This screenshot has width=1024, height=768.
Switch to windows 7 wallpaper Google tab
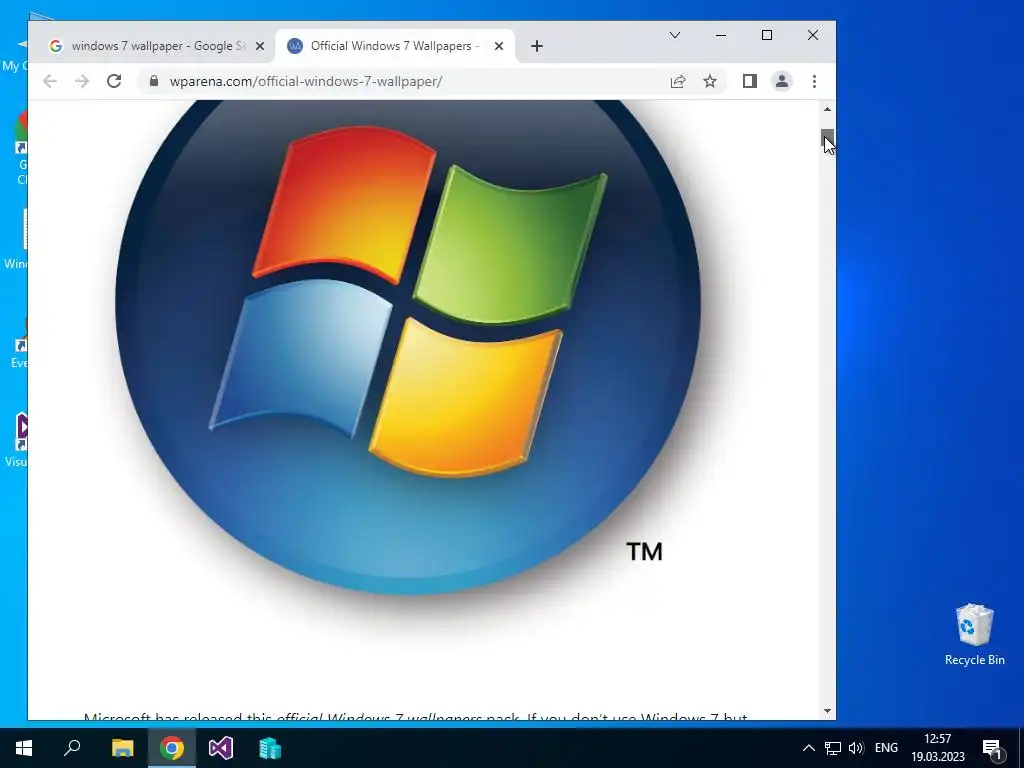[x=157, y=46]
